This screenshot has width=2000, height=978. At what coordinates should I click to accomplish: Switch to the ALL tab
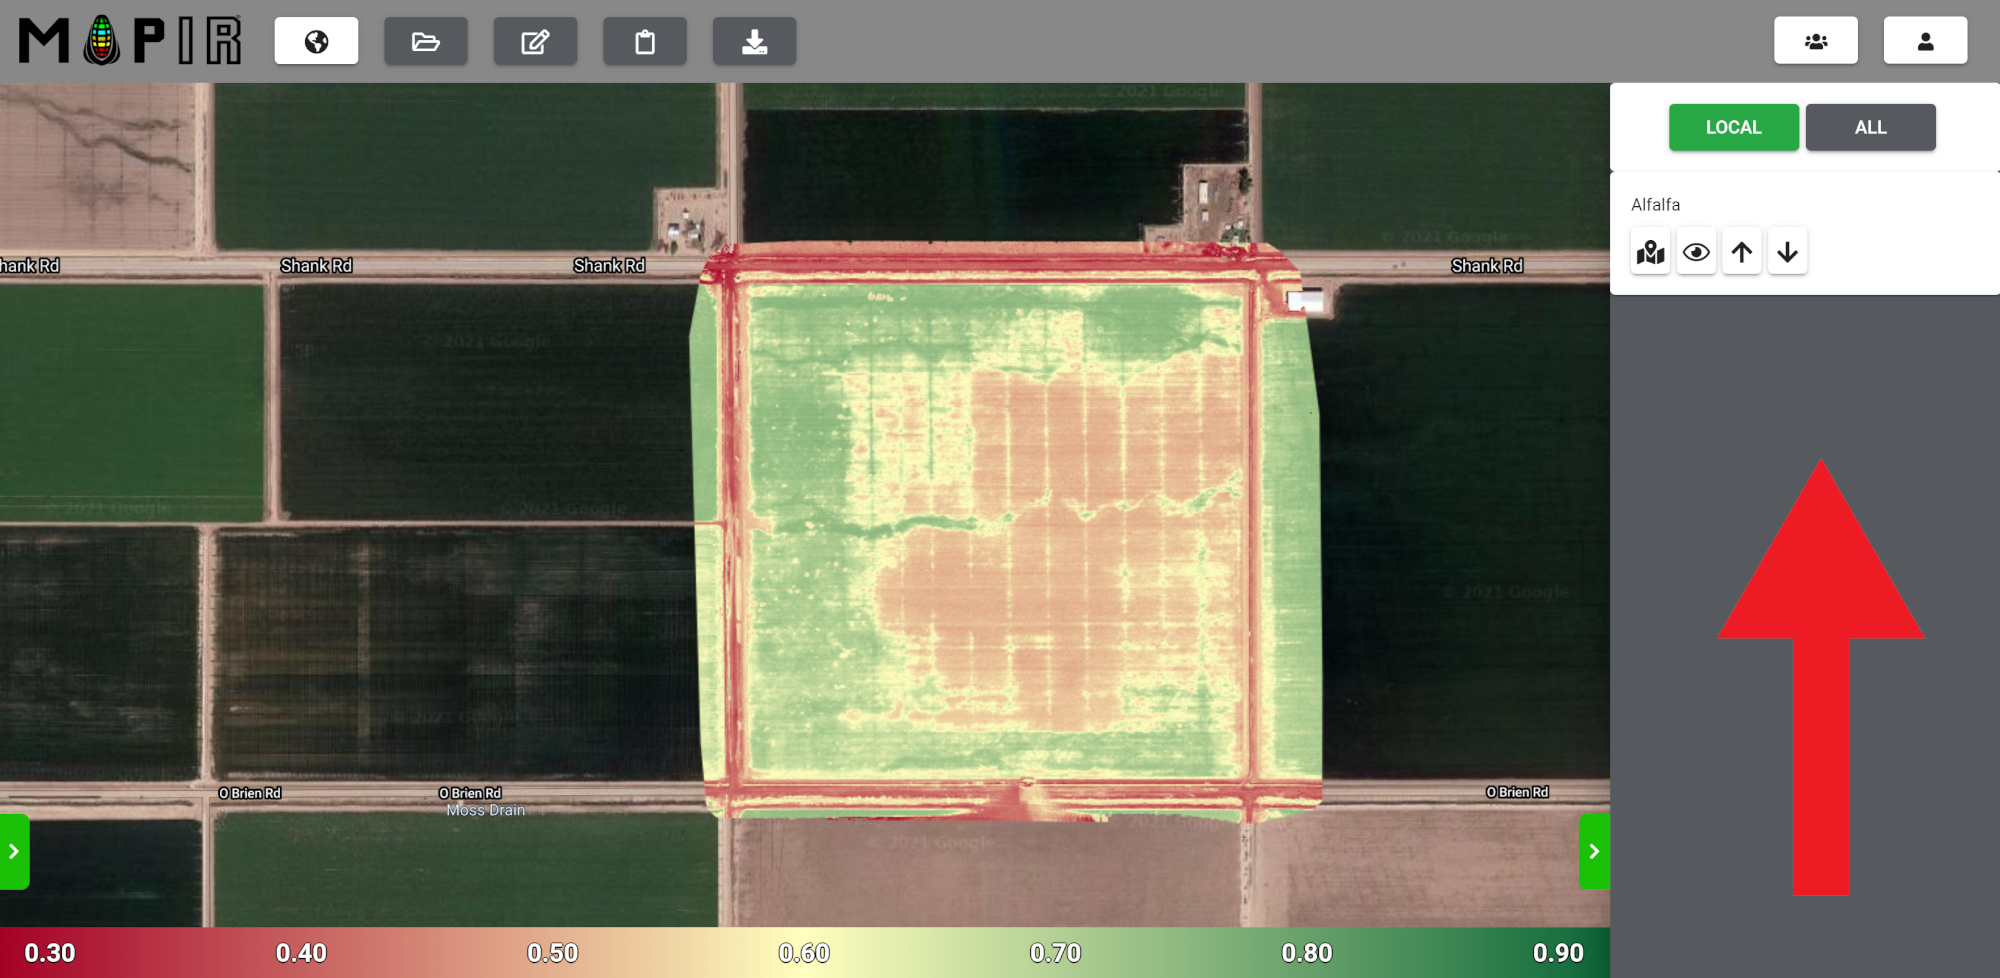coord(1870,127)
